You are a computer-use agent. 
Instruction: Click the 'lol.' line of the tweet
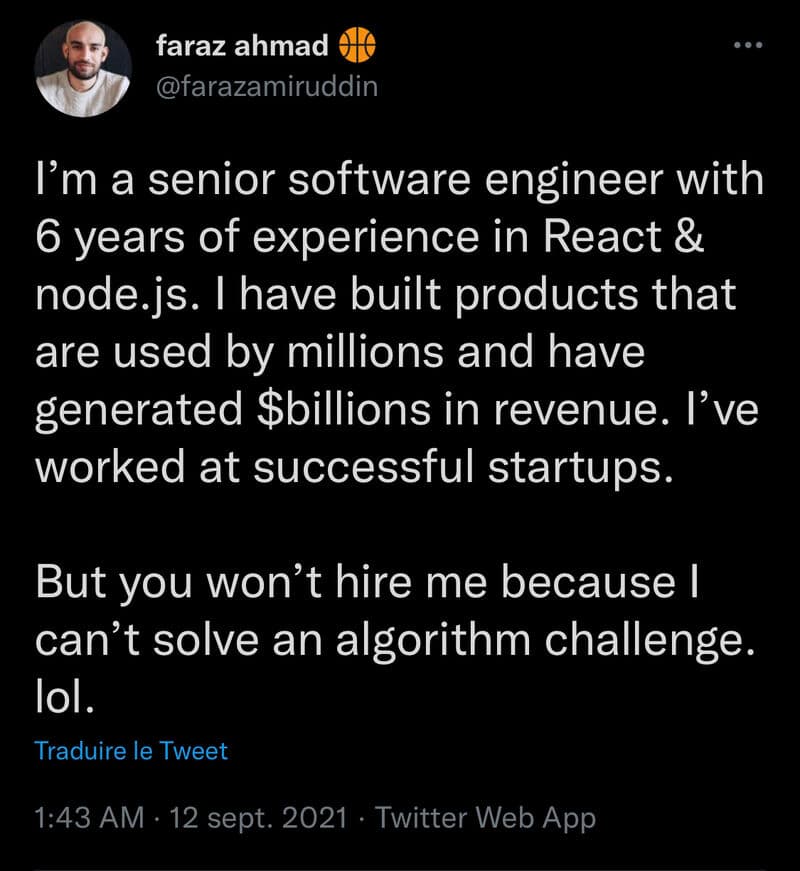coord(64,697)
